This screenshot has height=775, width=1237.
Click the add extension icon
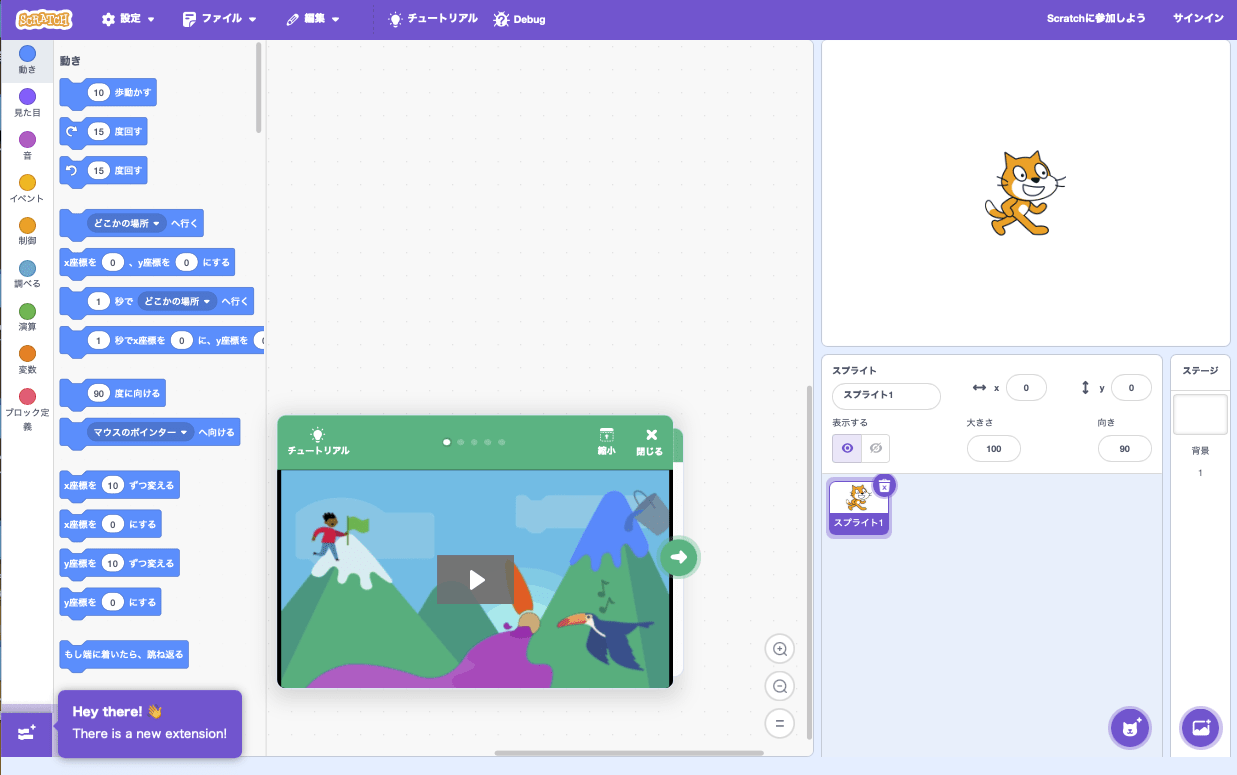(26, 733)
